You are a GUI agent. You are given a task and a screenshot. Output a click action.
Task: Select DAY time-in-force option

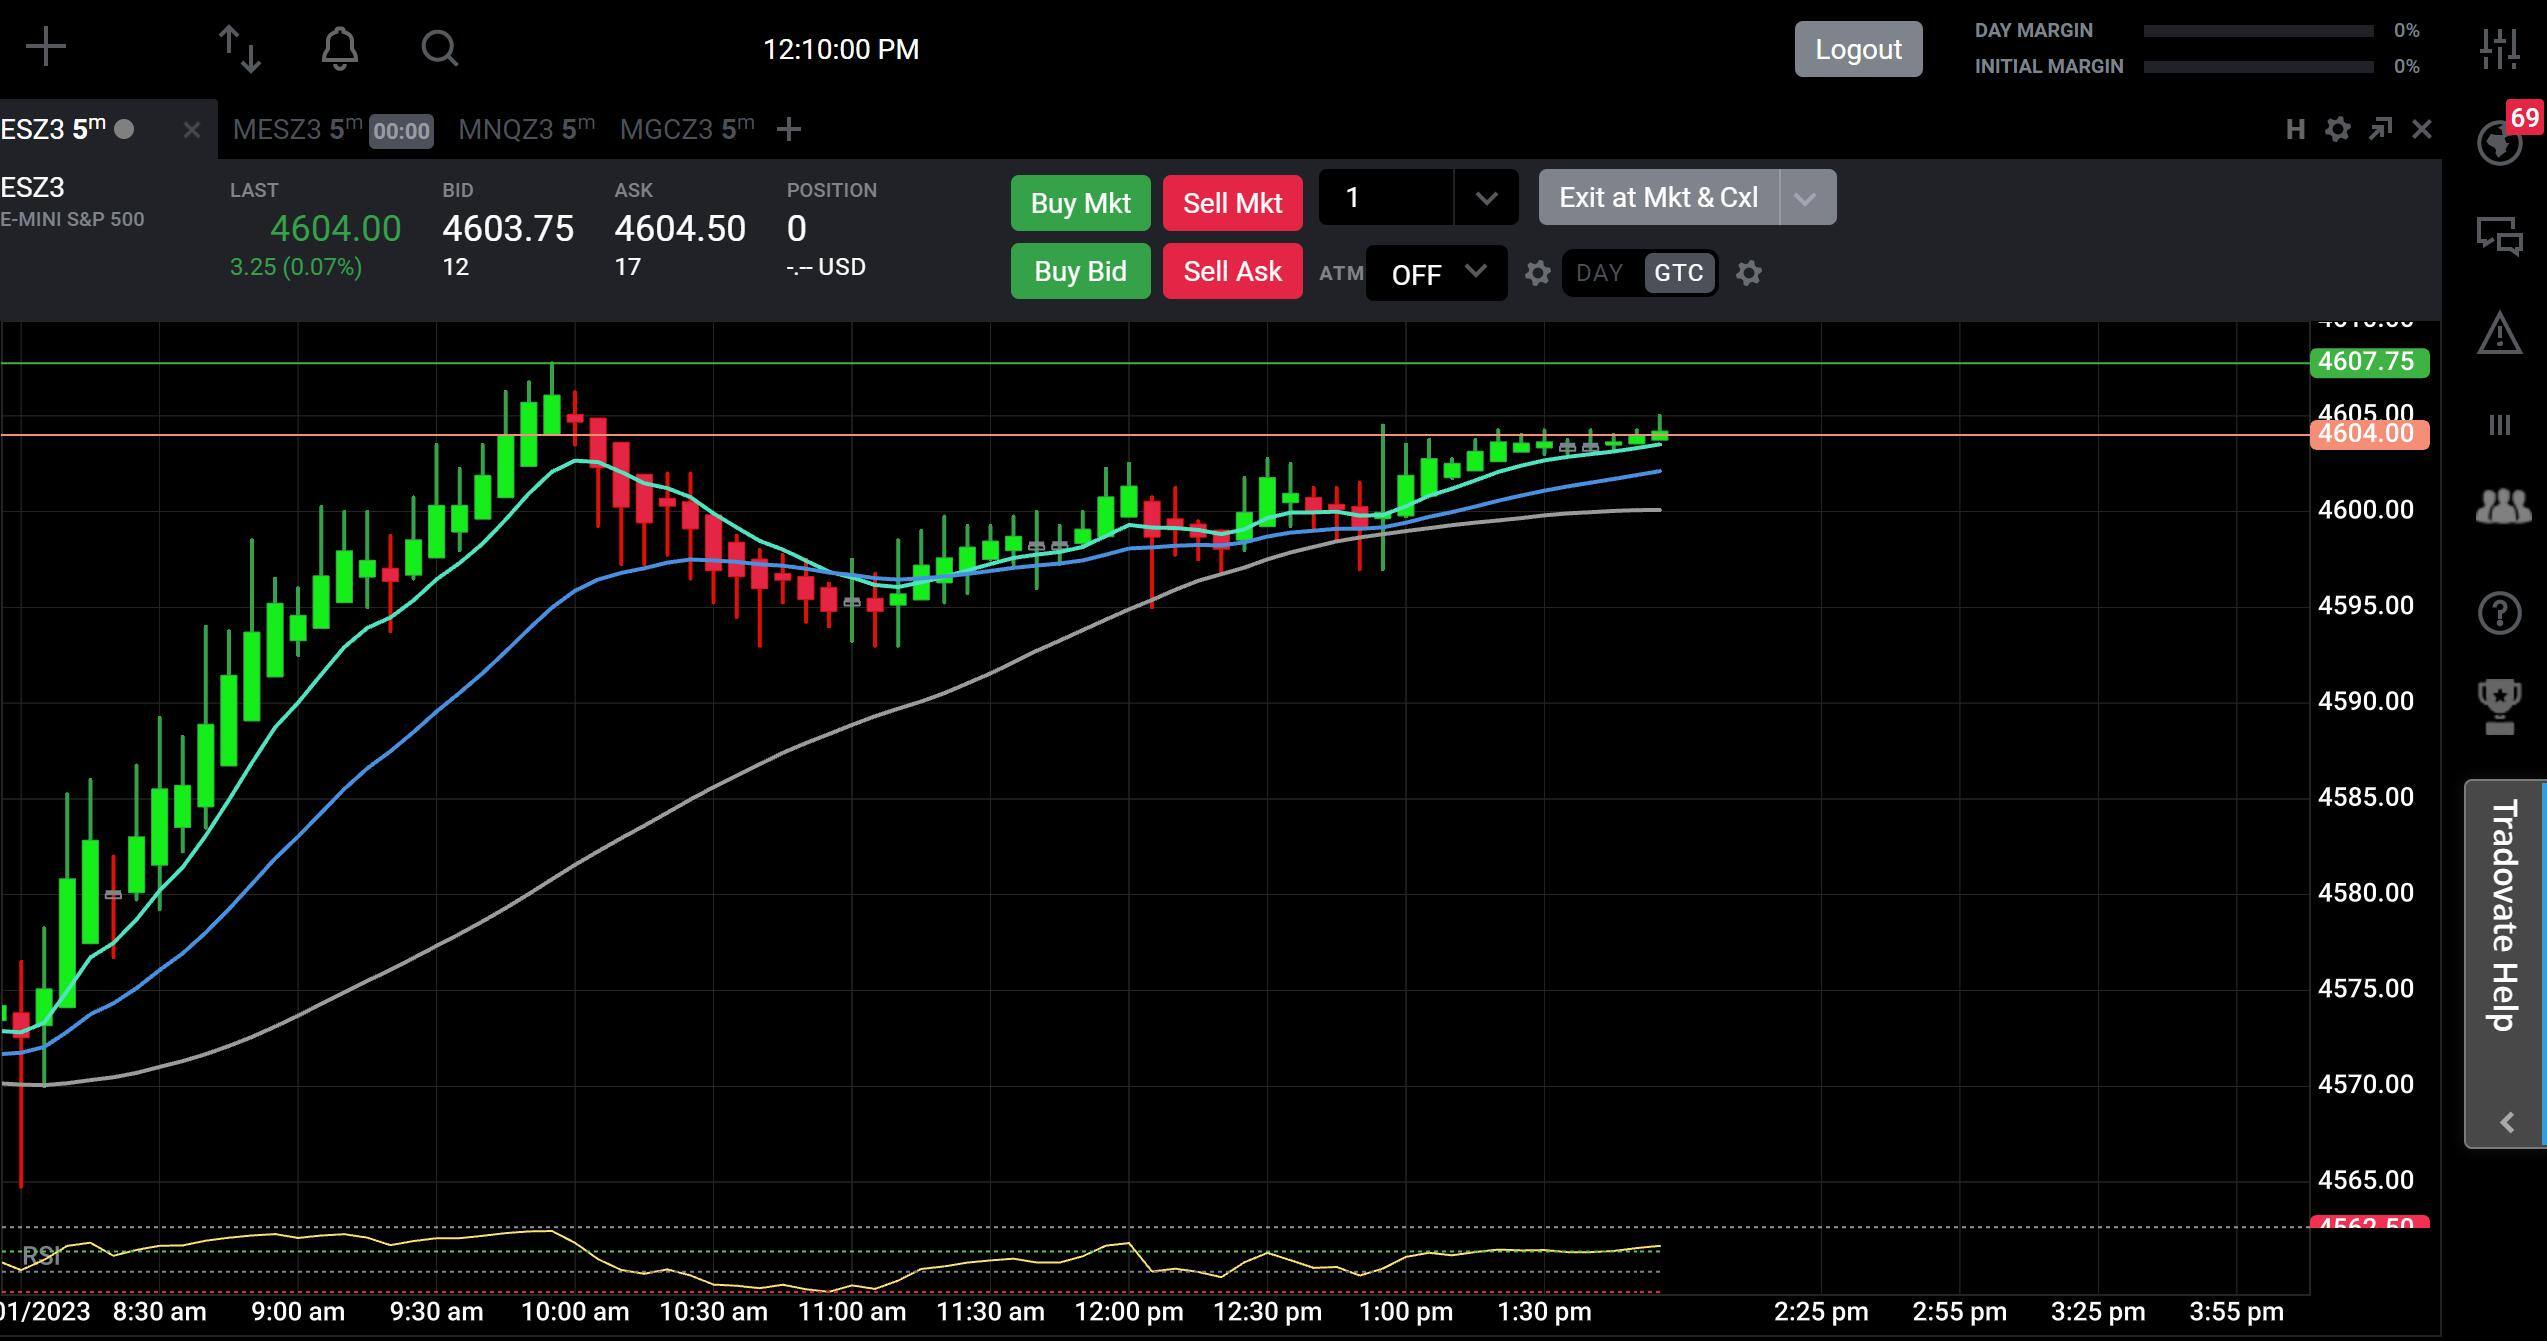click(1599, 273)
